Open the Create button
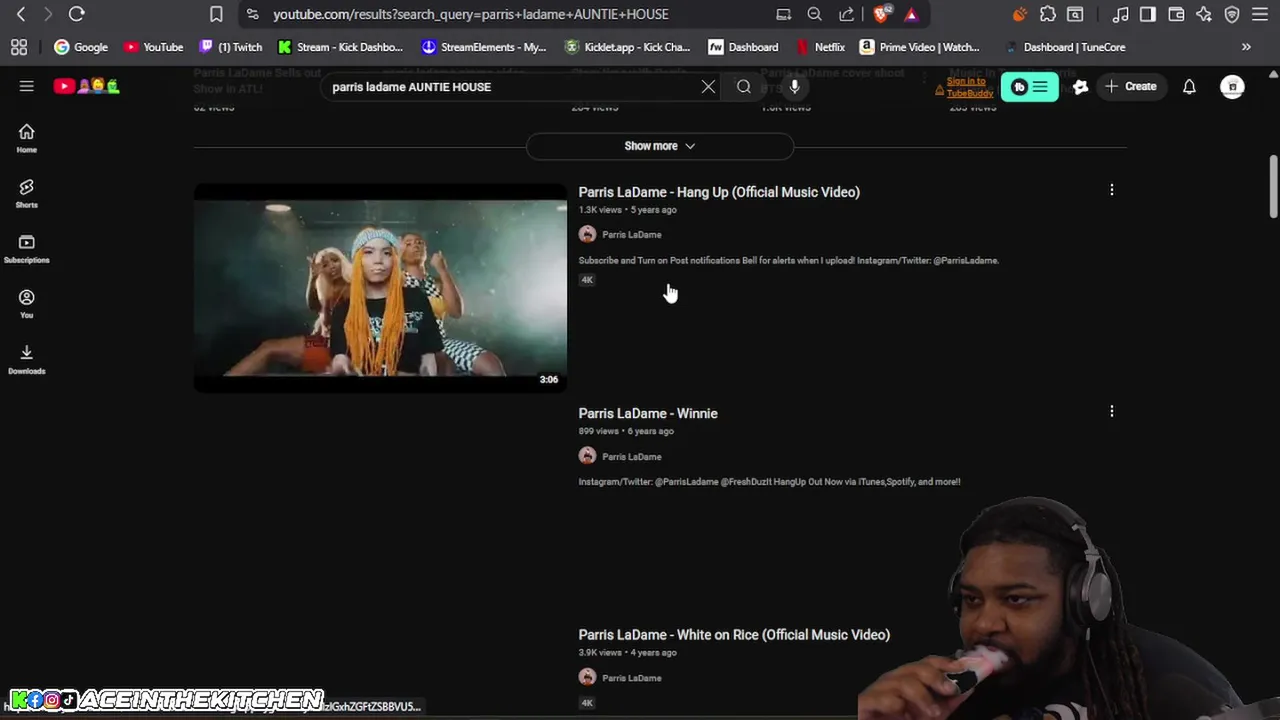1280x720 pixels. click(1130, 87)
